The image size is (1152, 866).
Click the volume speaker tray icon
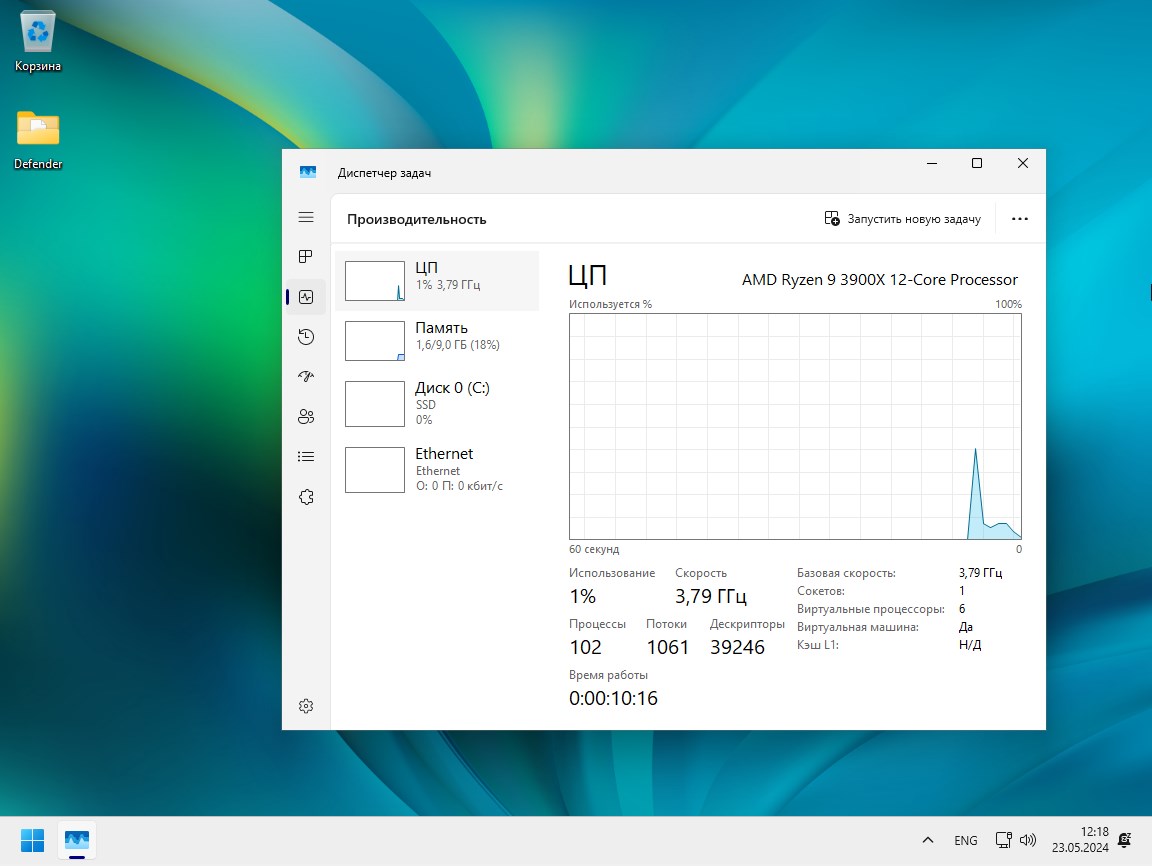pos(1028,840)
